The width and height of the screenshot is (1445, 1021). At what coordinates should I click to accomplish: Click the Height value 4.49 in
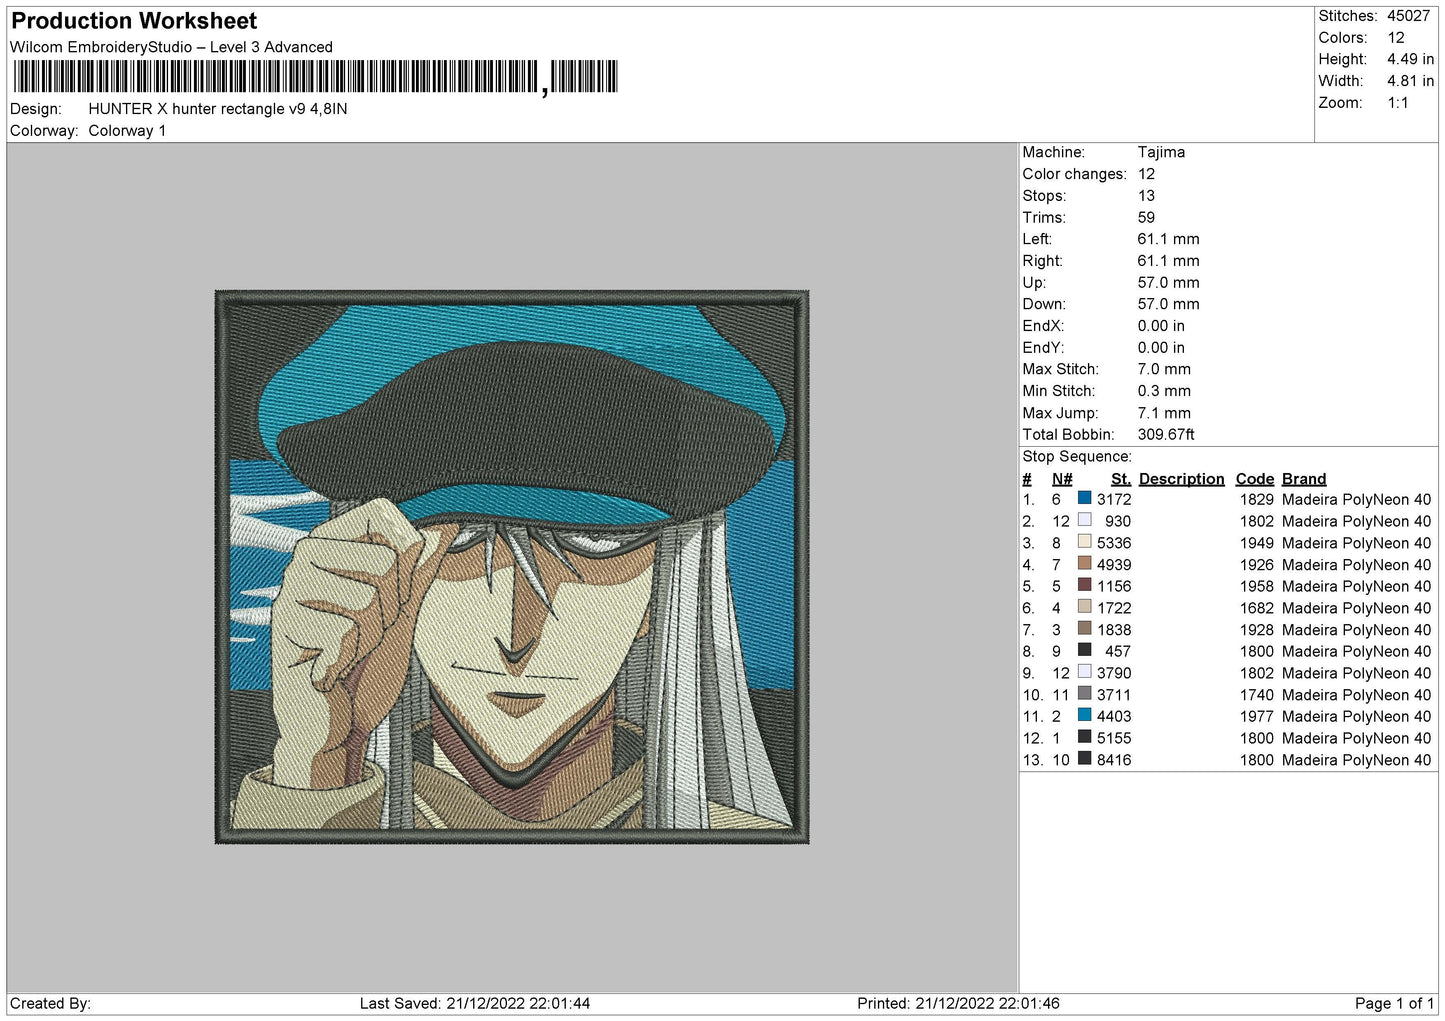[1410, 60]
